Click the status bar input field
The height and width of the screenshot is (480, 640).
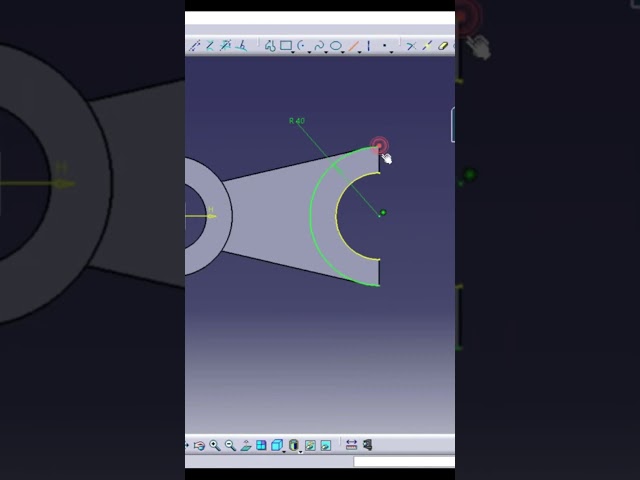point(404,462)
